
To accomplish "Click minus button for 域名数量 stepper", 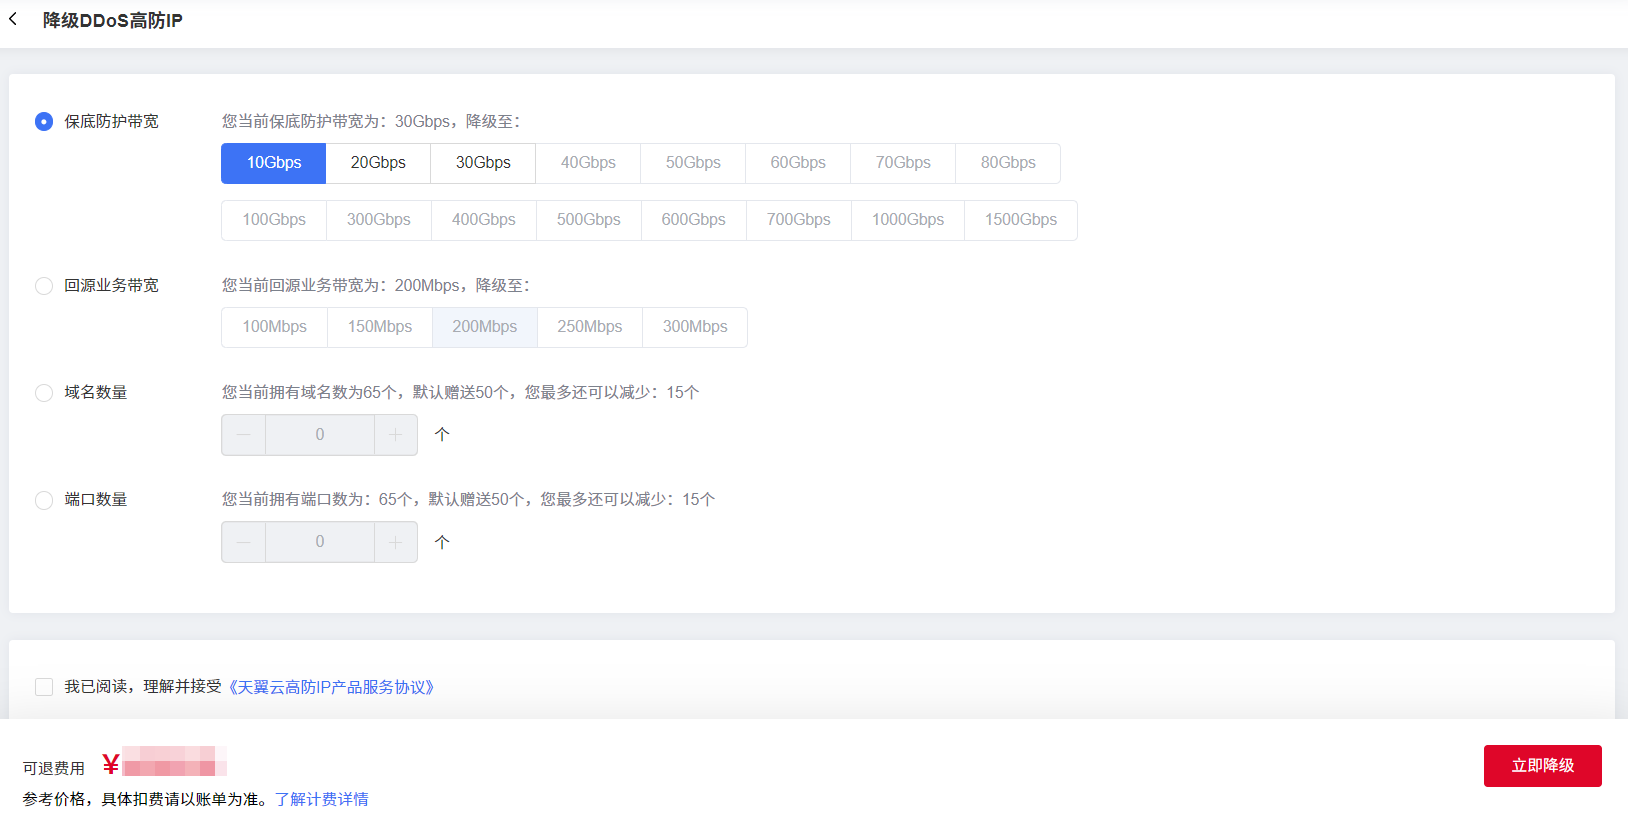I will click(x=244, y=435).
